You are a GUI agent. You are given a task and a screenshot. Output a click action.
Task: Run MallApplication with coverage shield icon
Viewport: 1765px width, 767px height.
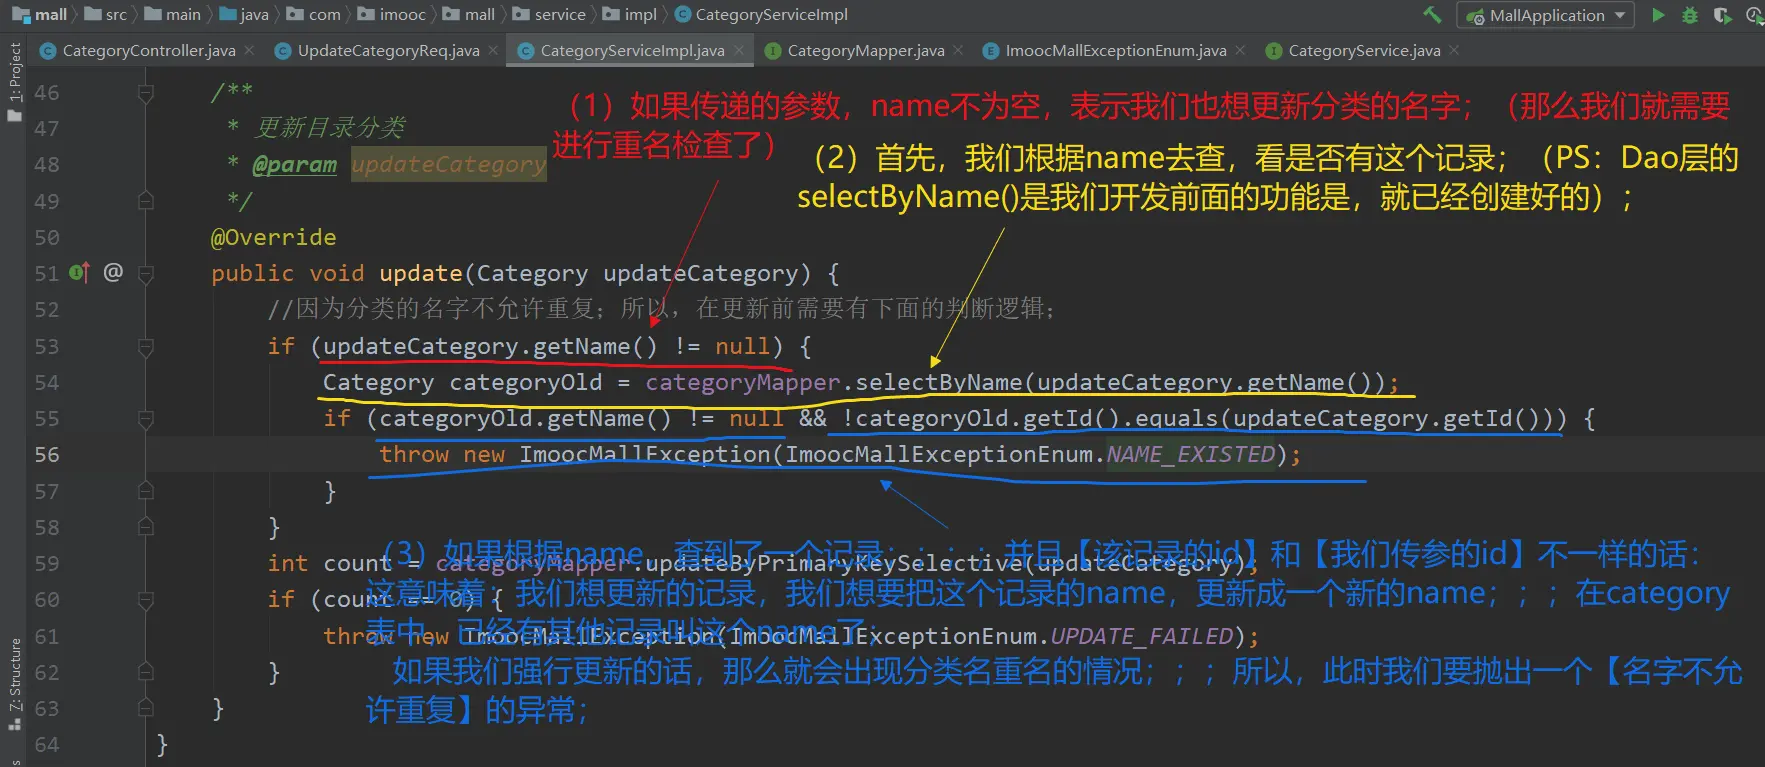(1722, 15)
